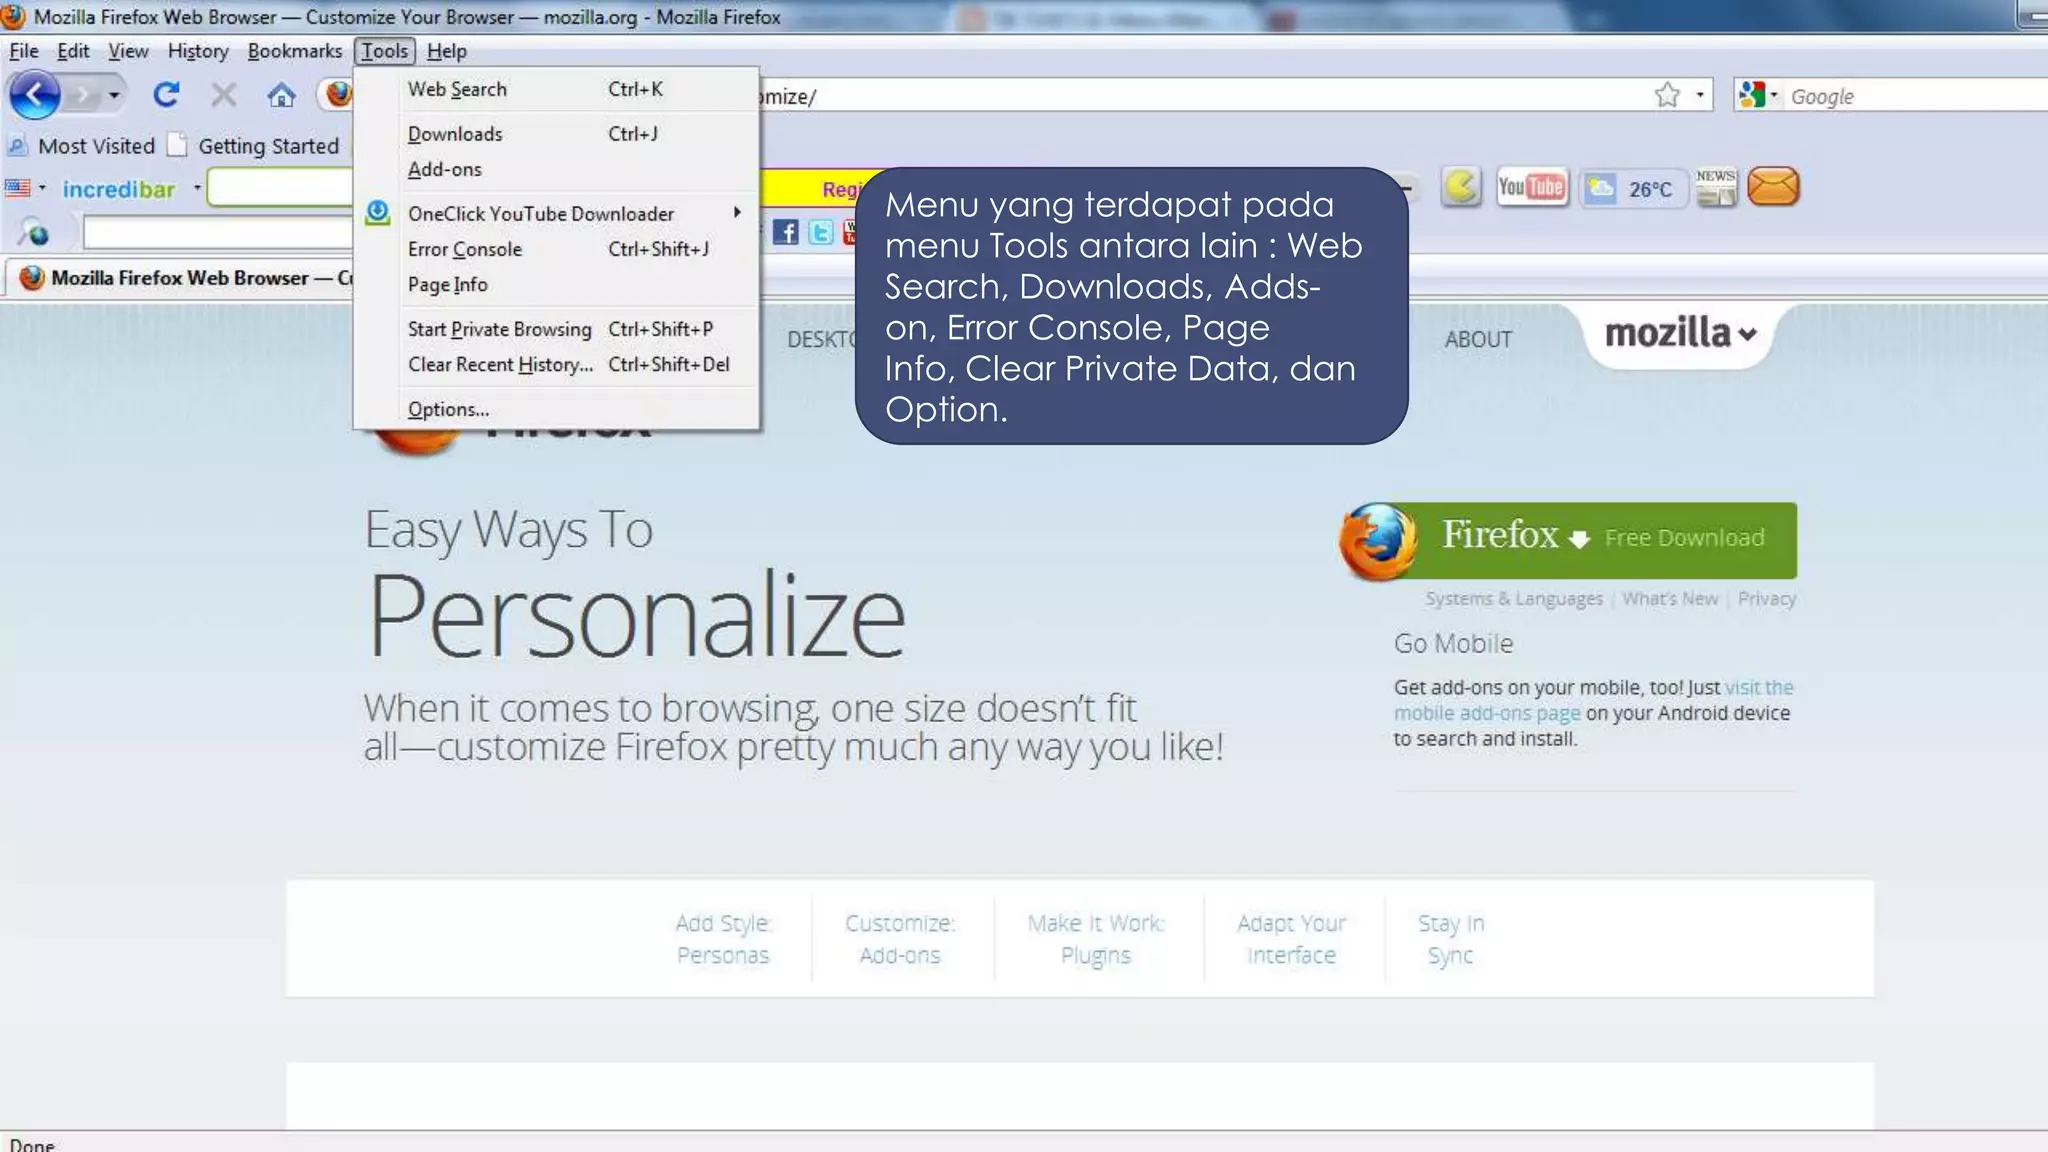Select Downloads in the Tools menu
The width and height of the screenshot is (2048, 1152).
557,134
